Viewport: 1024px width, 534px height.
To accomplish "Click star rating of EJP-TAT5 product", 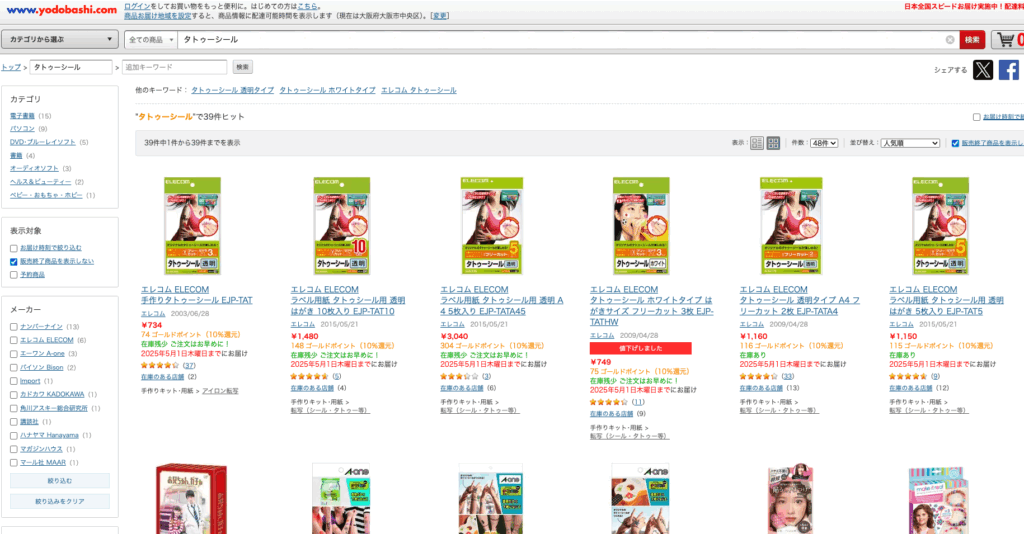I will click(908, 377).
